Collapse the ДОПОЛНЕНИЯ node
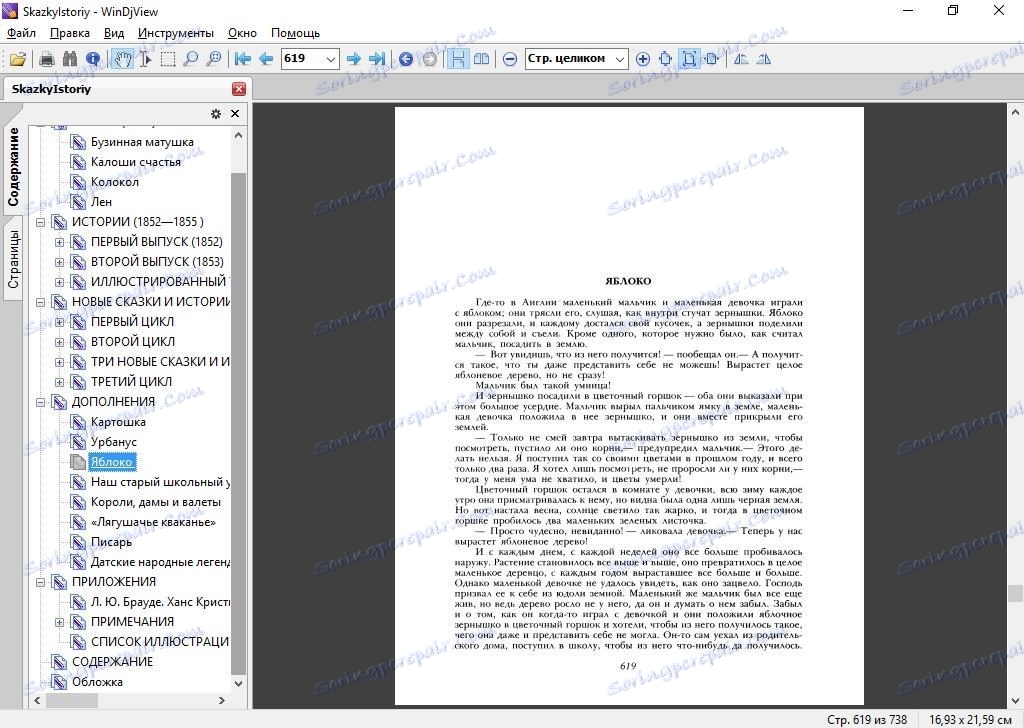The height and width of the screenshot is (728, 1024). coord(40,402)
